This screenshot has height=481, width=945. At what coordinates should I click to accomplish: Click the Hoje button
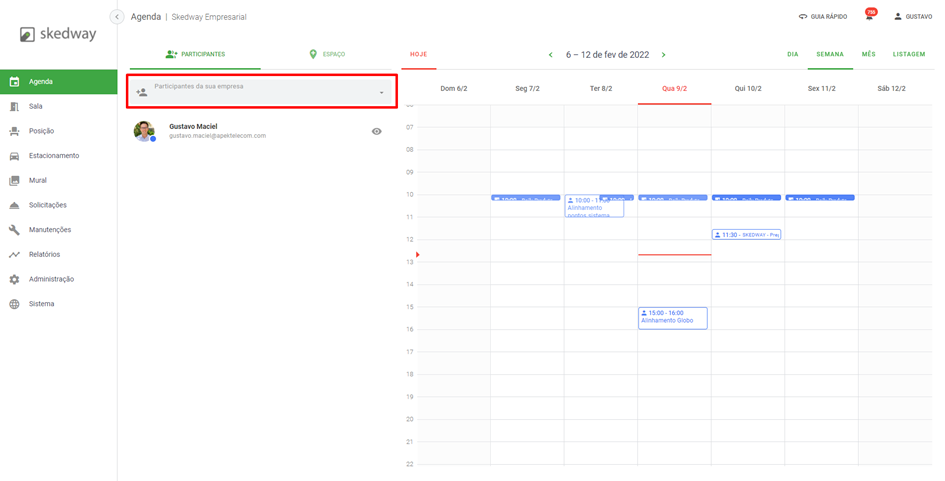point(418,54)
